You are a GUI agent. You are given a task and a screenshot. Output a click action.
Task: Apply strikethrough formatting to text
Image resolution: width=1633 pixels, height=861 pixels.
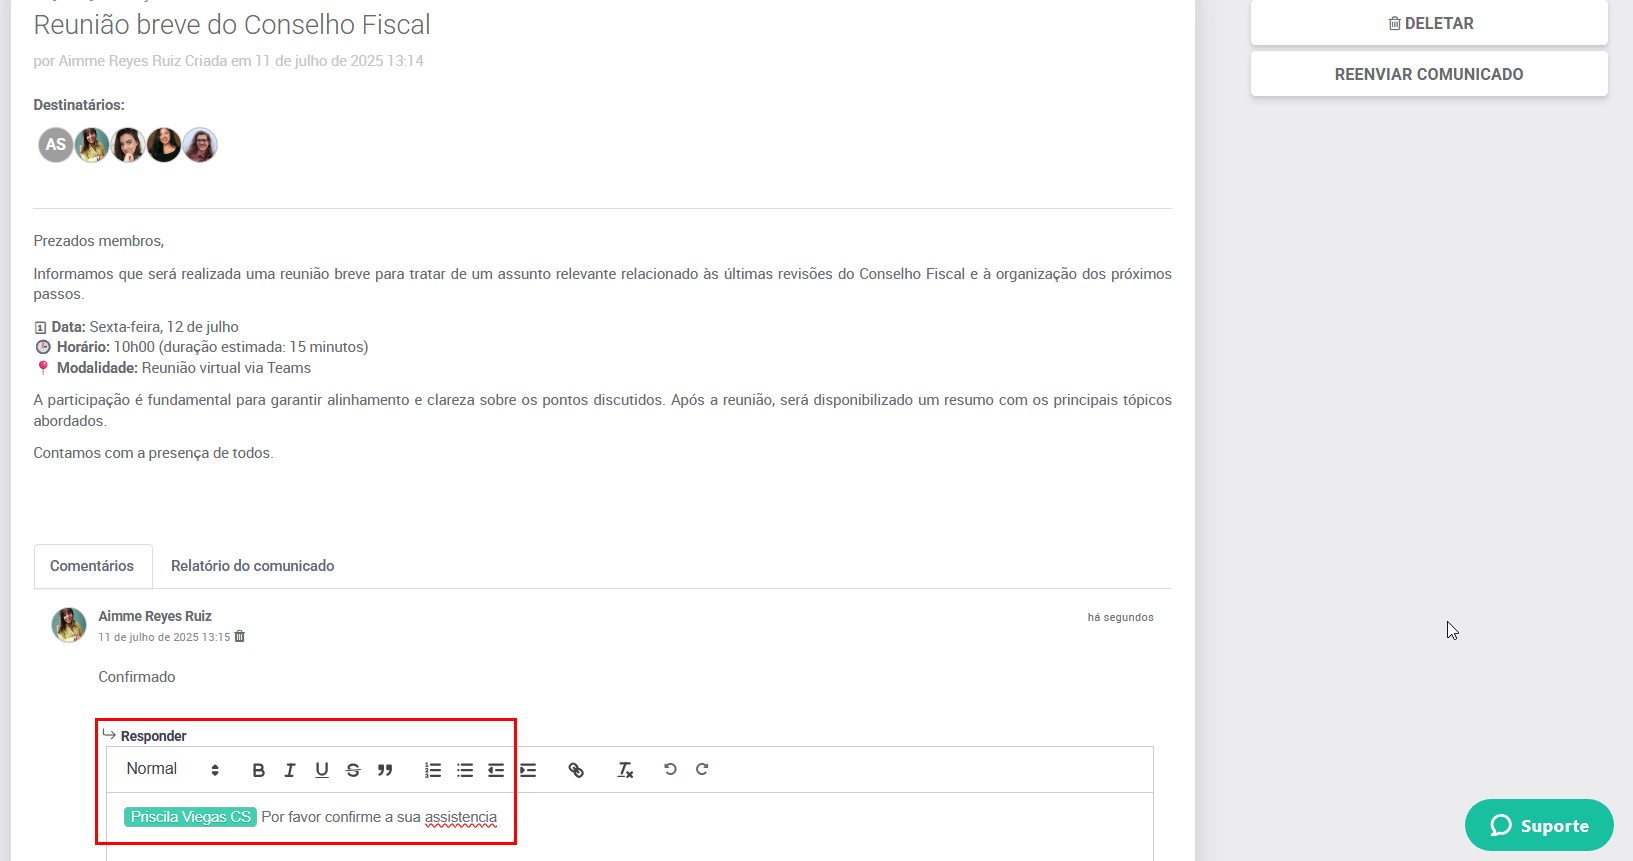coord(353,770)
